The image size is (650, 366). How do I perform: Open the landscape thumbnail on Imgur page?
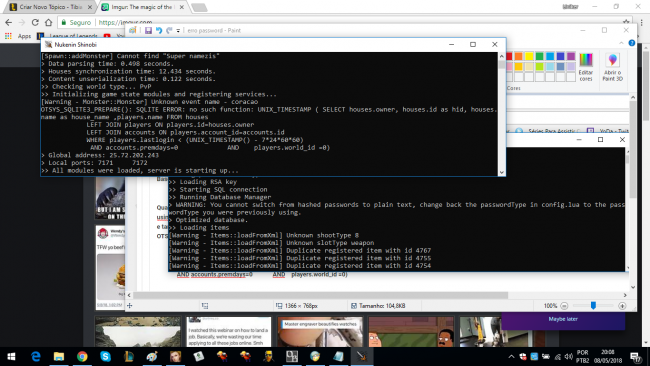(x=138, y=332)
